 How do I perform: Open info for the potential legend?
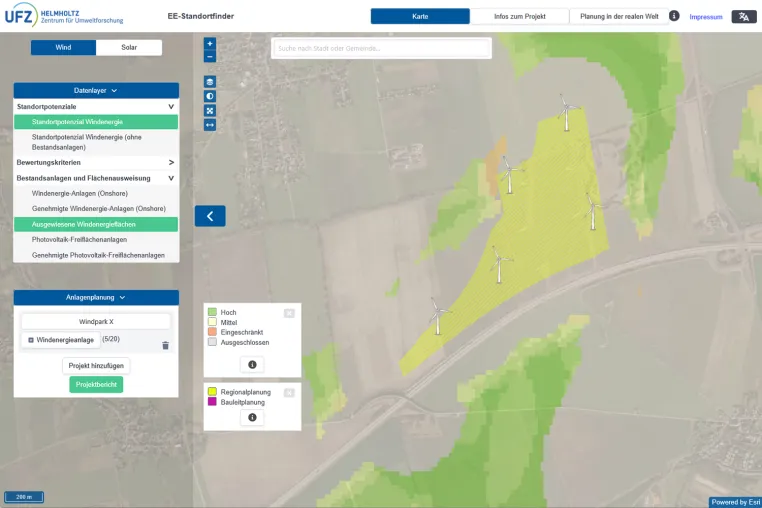252,365
